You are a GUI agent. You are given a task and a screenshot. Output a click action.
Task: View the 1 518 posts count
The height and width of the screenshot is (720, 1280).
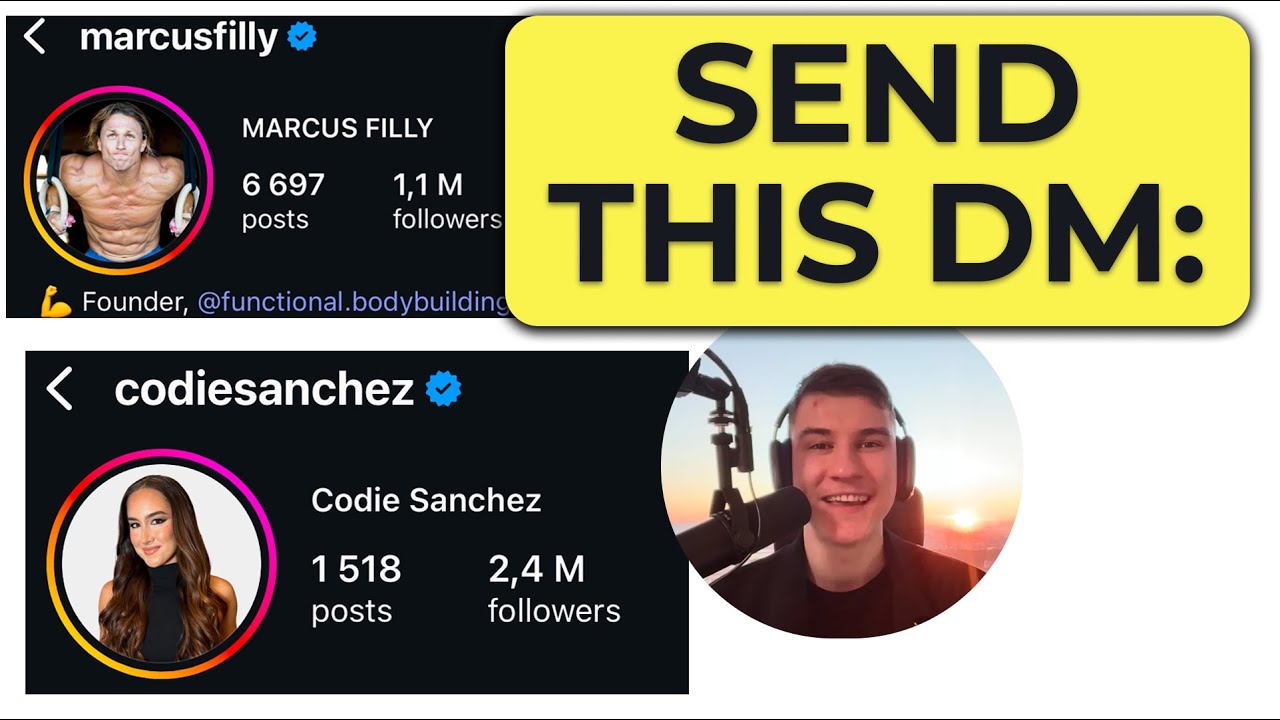tap(356, 587)
